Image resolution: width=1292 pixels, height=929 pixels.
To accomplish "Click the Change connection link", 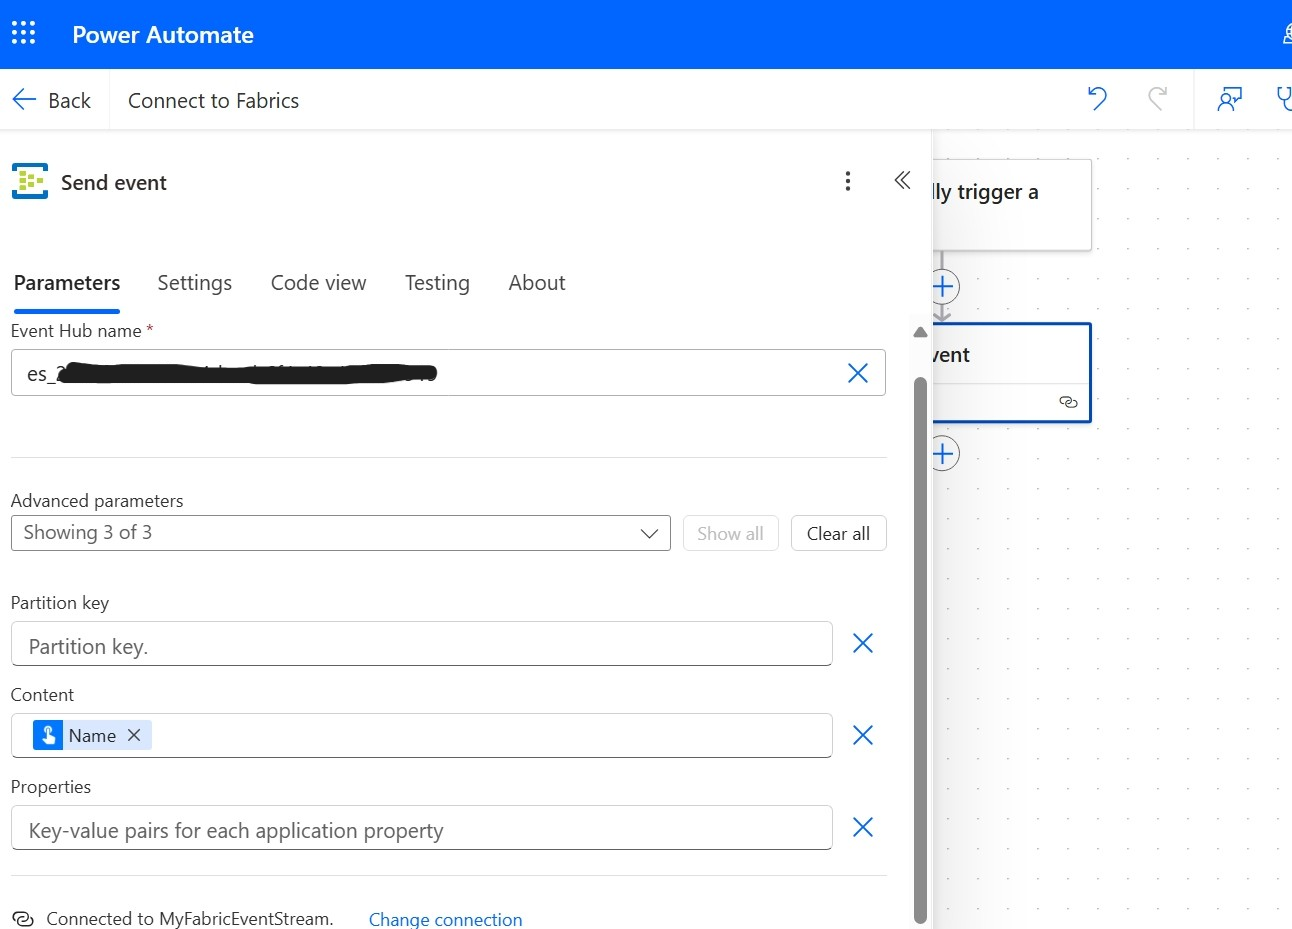I will click(x=446, y=918).
